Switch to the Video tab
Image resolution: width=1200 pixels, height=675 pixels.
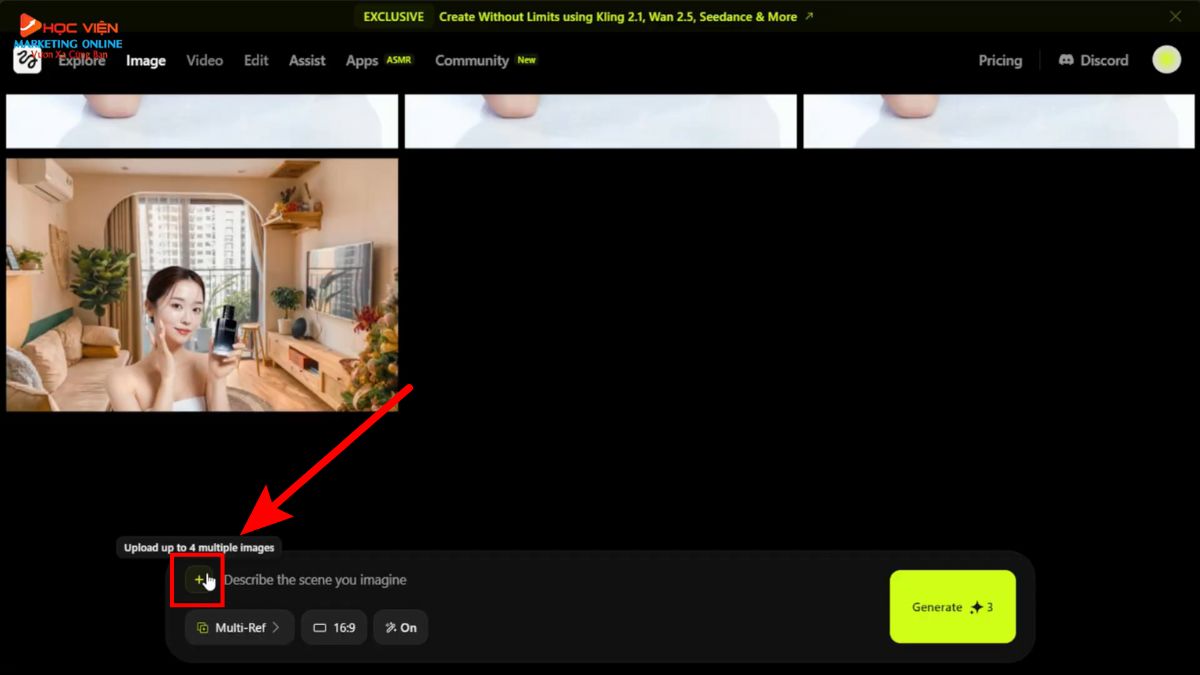coord(204,60)
